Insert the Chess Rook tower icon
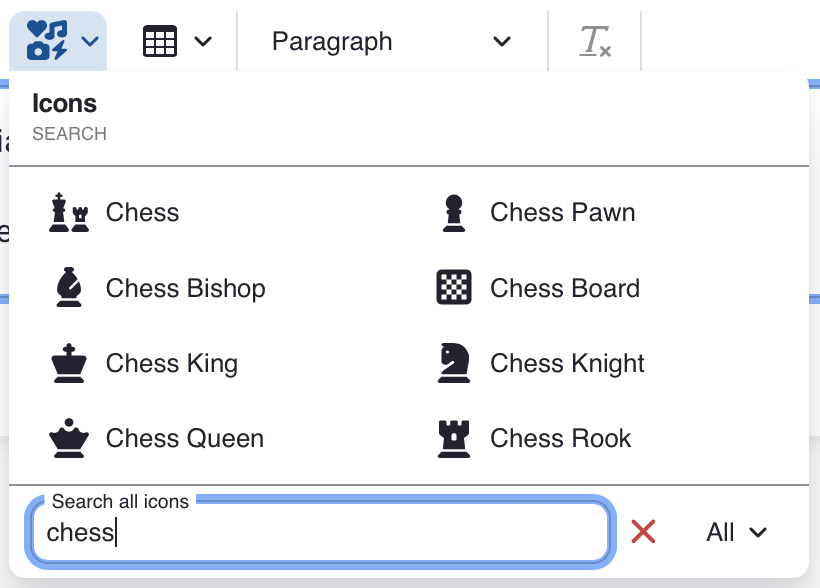 coord(454,438)
